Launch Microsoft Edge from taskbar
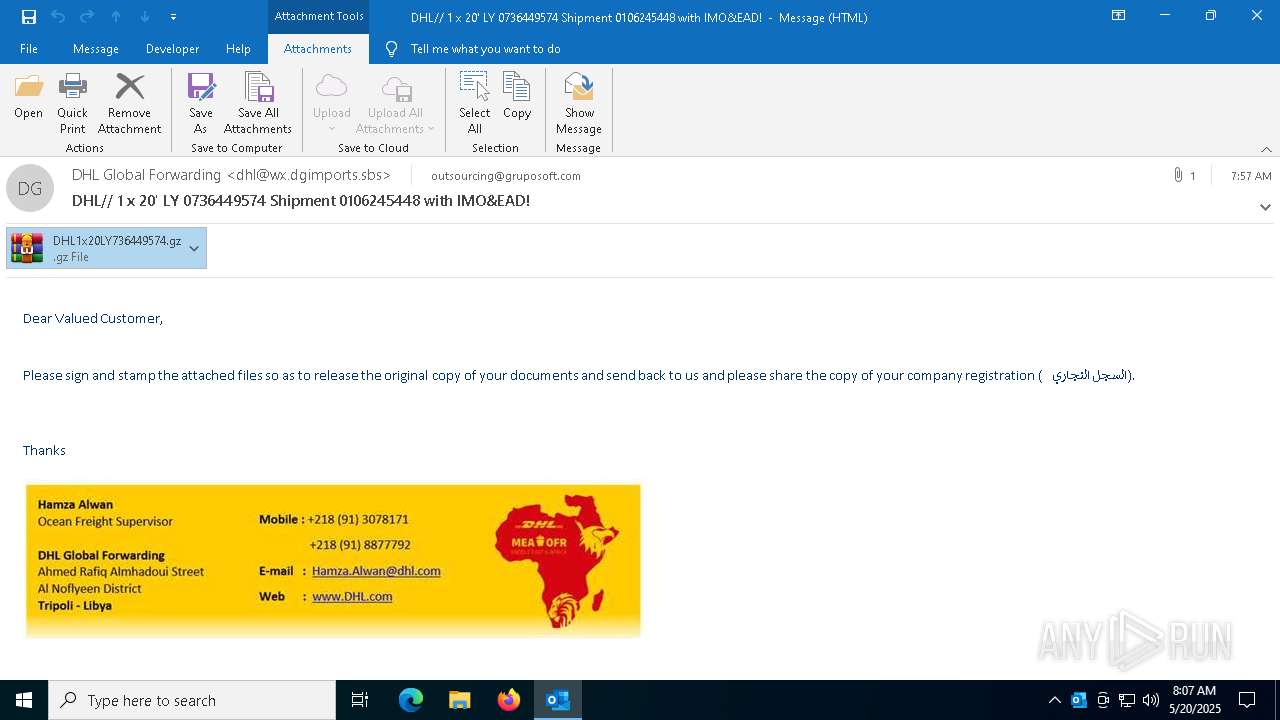Image resolution: width=1280 pixels, height=720 pixels. click(411, 700)
